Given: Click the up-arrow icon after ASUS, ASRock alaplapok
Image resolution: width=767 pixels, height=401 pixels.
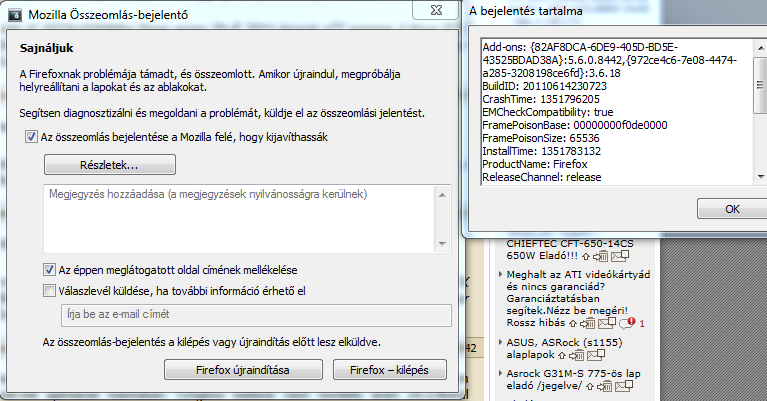Looking at the screenshot, I should (x=562, y=356).
